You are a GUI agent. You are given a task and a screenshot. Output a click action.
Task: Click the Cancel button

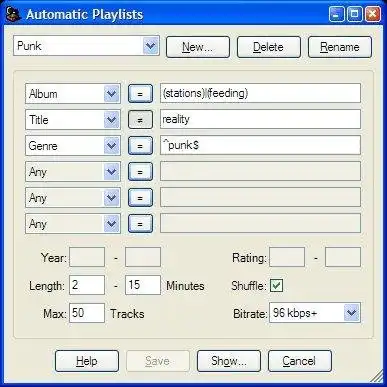click(x=300, y=361)
